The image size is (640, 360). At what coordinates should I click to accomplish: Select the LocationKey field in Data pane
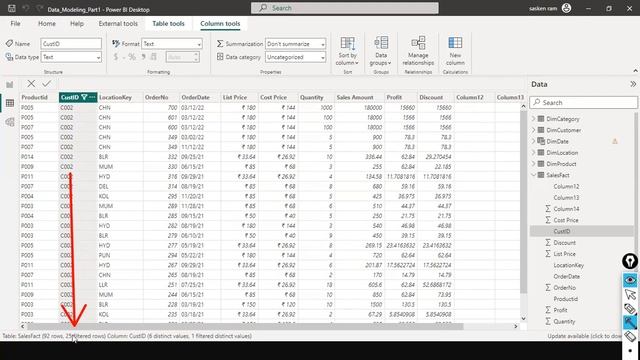(x=569, y=265)
